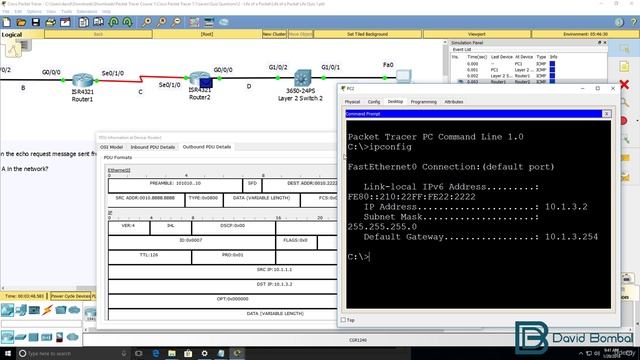Click the [Root] navigation bar button
Viewport: 640px width, 360px height.
tap(207, 34)
